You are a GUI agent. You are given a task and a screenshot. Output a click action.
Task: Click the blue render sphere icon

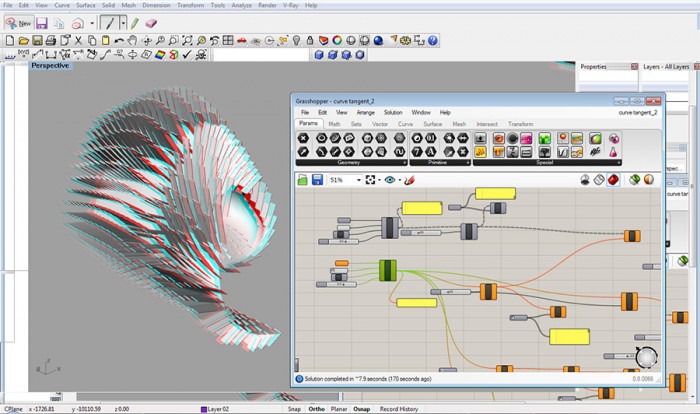pyautogui.click(x=378, y=41)
